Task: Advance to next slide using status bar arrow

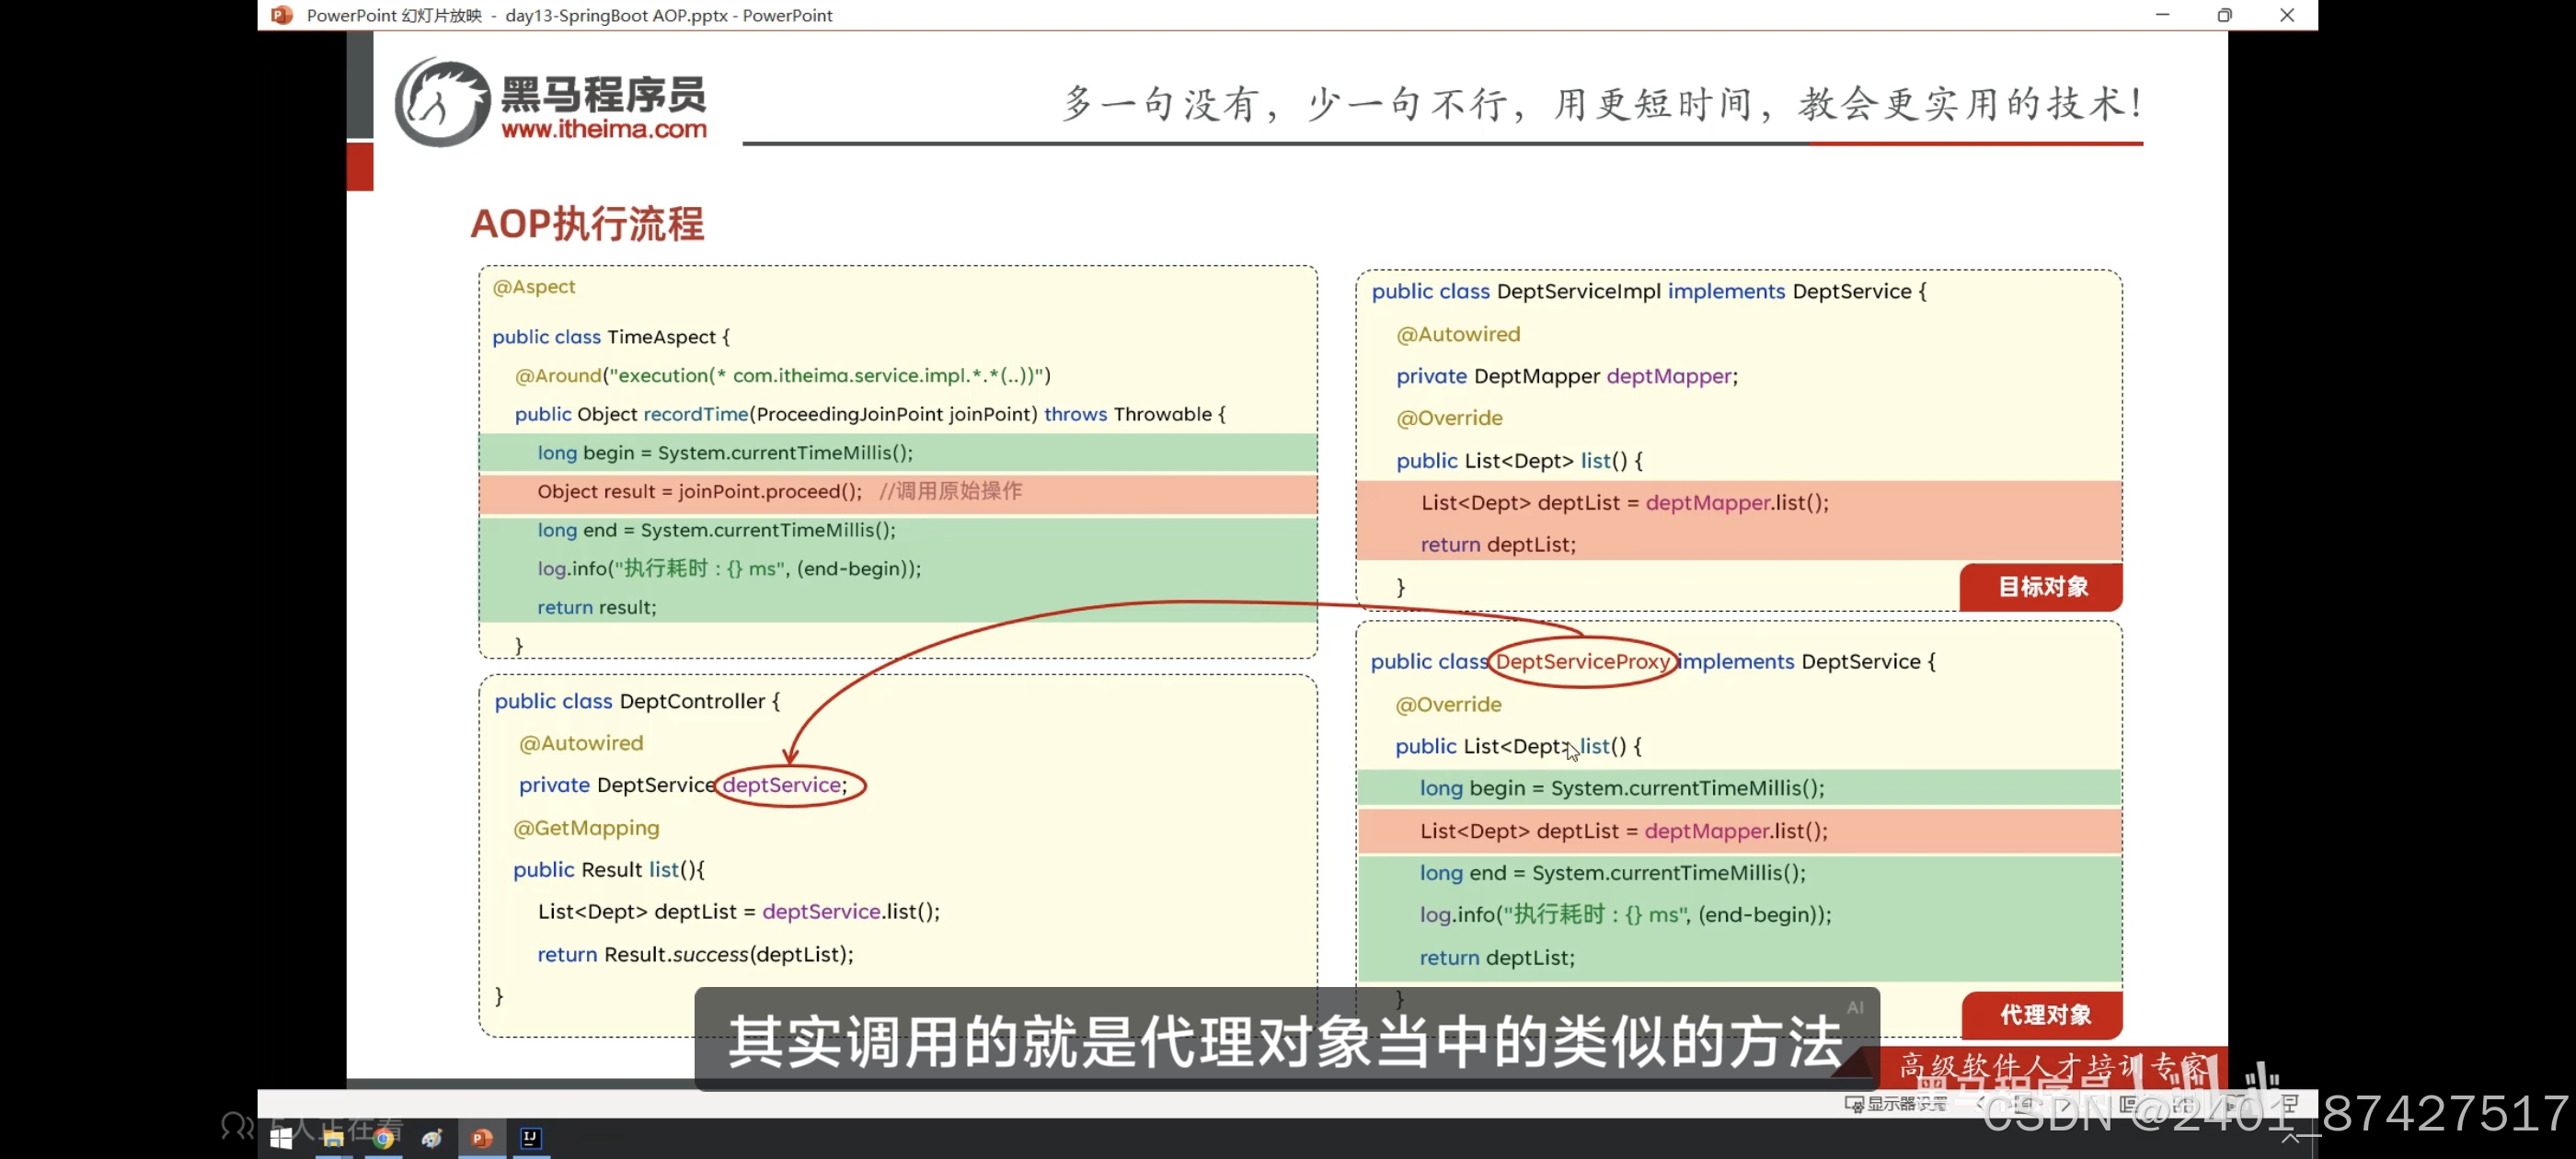Action: click(x=2066, y=1104)
